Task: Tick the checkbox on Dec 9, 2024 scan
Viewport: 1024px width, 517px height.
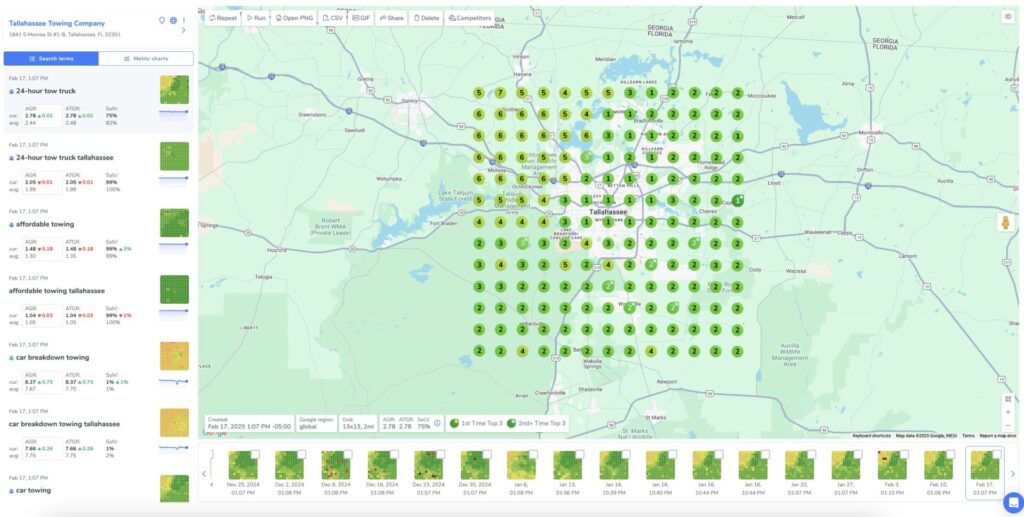Action: (x=348, y=454)
